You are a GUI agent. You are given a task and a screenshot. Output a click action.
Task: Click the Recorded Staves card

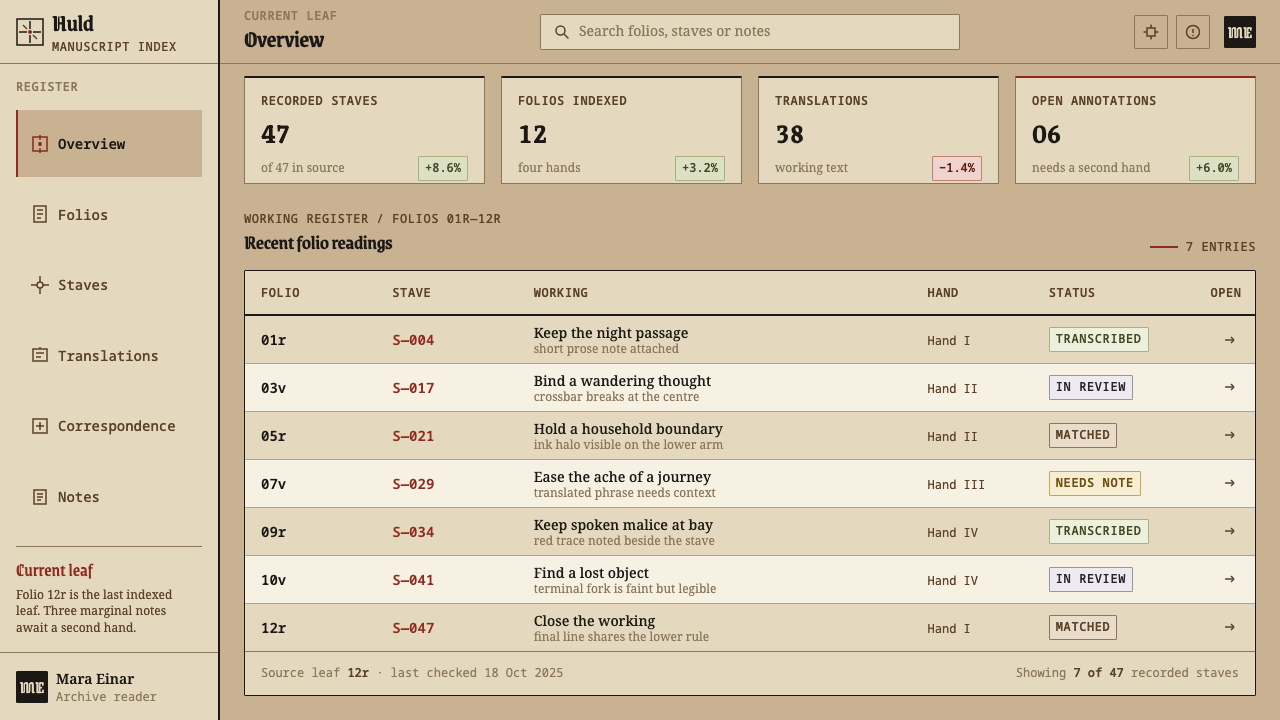coord(364,130)
